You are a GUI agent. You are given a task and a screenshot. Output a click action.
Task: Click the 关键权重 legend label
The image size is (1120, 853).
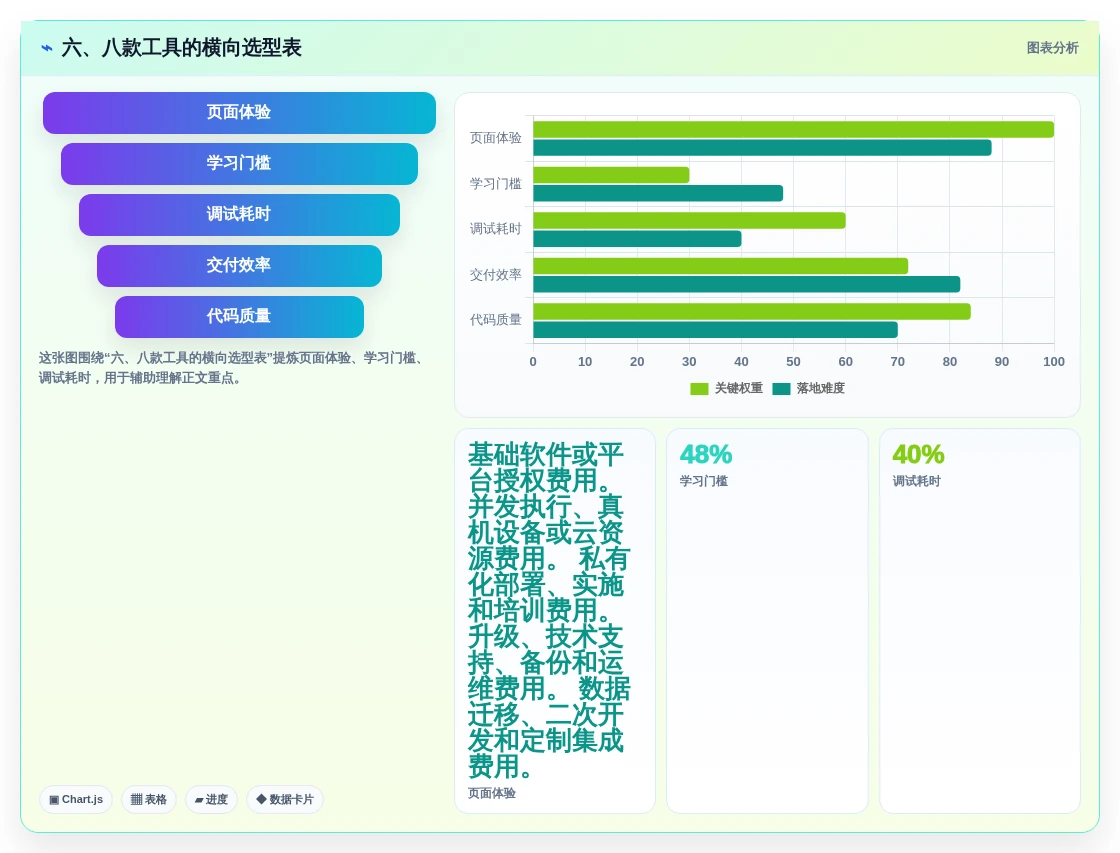tap(739, 389)
